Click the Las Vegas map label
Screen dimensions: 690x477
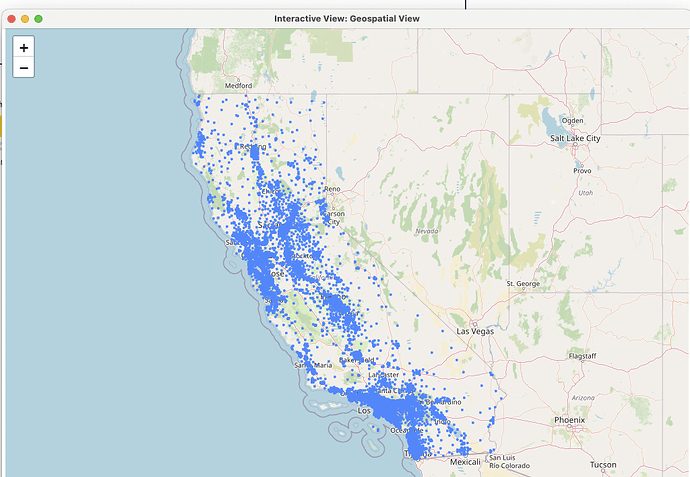(476, 330)
